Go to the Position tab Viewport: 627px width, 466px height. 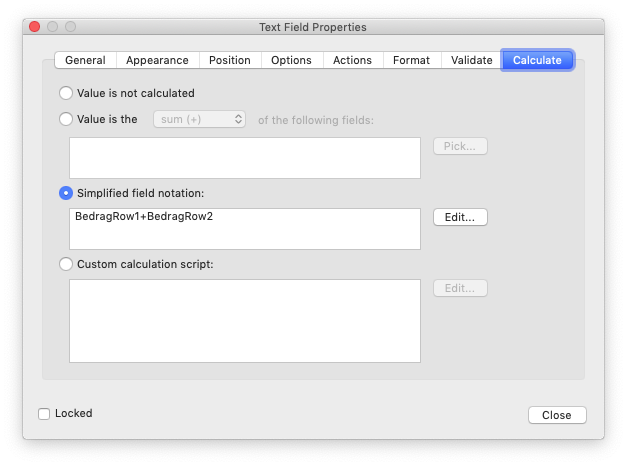coord(230,60)
